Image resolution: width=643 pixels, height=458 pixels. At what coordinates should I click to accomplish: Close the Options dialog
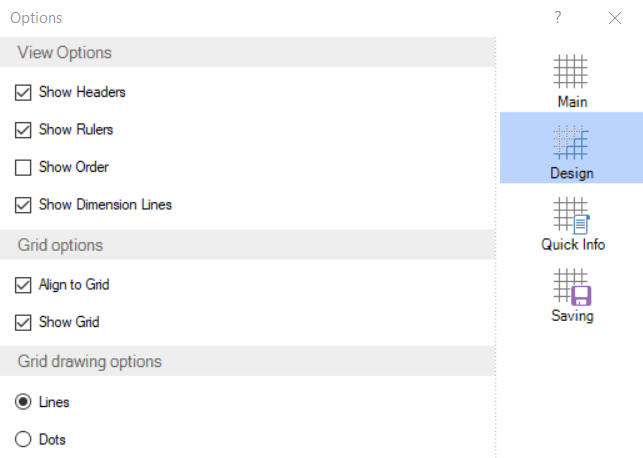[614, 17]
